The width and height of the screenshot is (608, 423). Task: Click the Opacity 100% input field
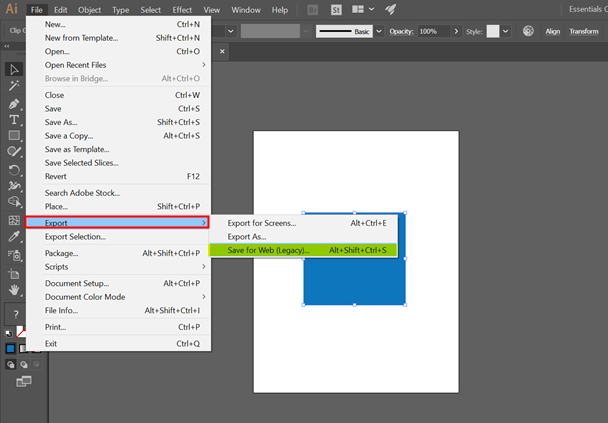434,31
